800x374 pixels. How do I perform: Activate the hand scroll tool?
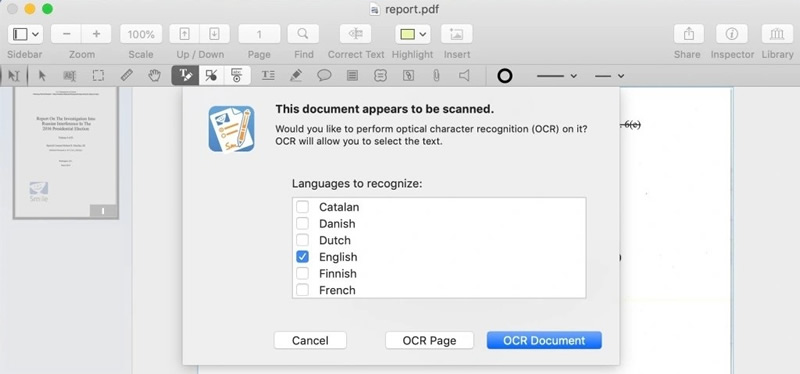(x=154, y=76)
